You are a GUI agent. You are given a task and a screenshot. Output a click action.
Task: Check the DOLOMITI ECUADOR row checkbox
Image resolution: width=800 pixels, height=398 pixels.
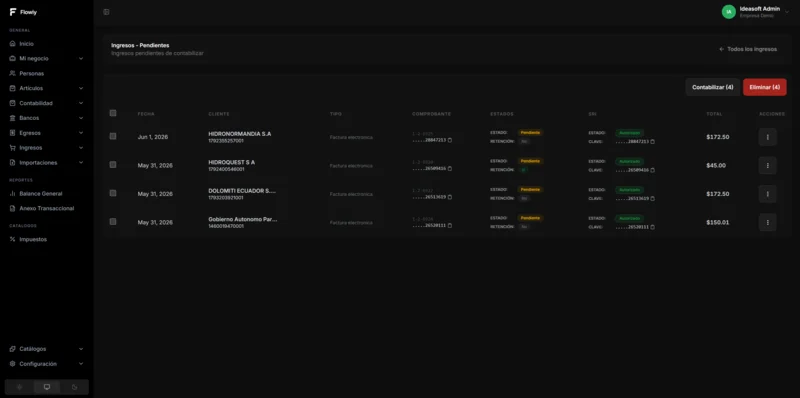113,193
